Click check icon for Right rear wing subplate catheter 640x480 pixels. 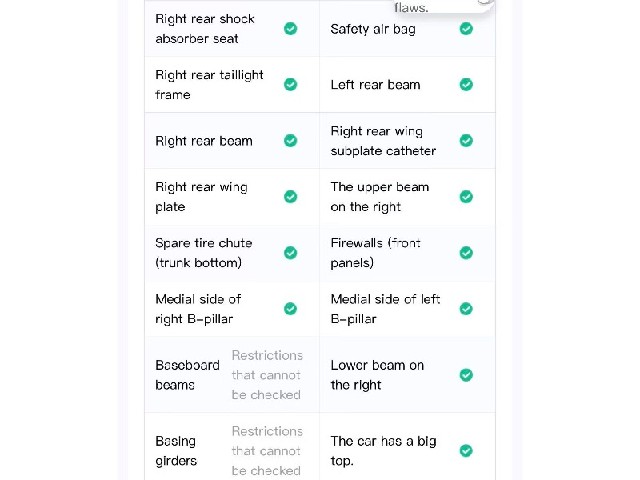click(466, 140)
